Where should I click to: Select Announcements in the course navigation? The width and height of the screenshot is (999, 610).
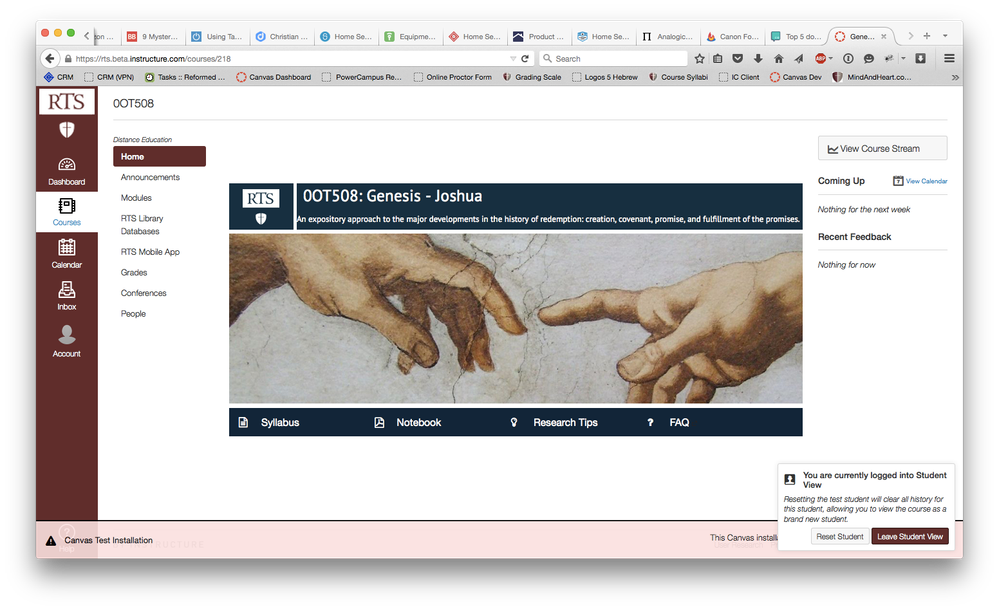150,177
